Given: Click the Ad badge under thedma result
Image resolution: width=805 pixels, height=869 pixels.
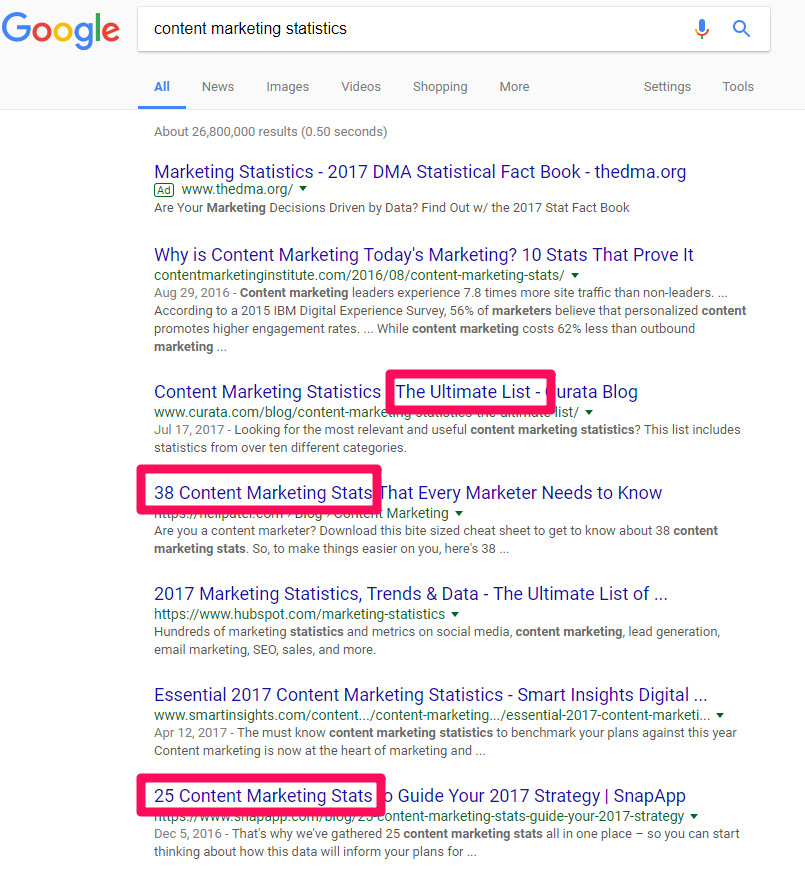Looking at the screenshot, I should (x=163, y=190).
